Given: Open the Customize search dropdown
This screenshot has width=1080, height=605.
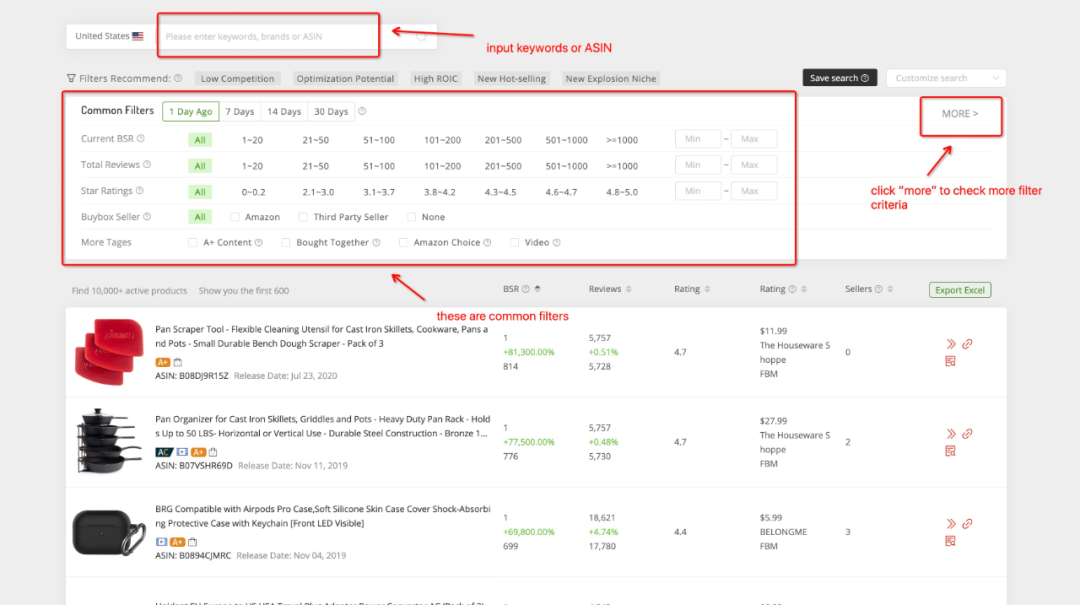Looking at the screenshot, I should [945, 78].
